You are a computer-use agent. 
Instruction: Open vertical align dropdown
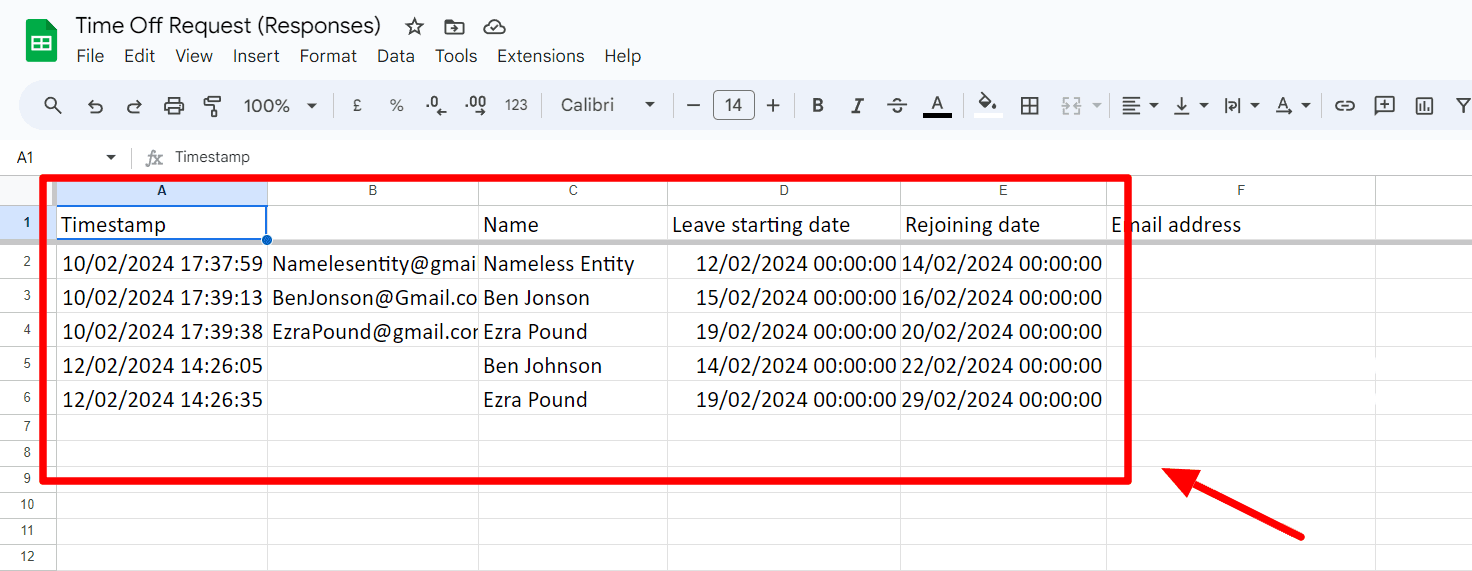(1190, 105)
